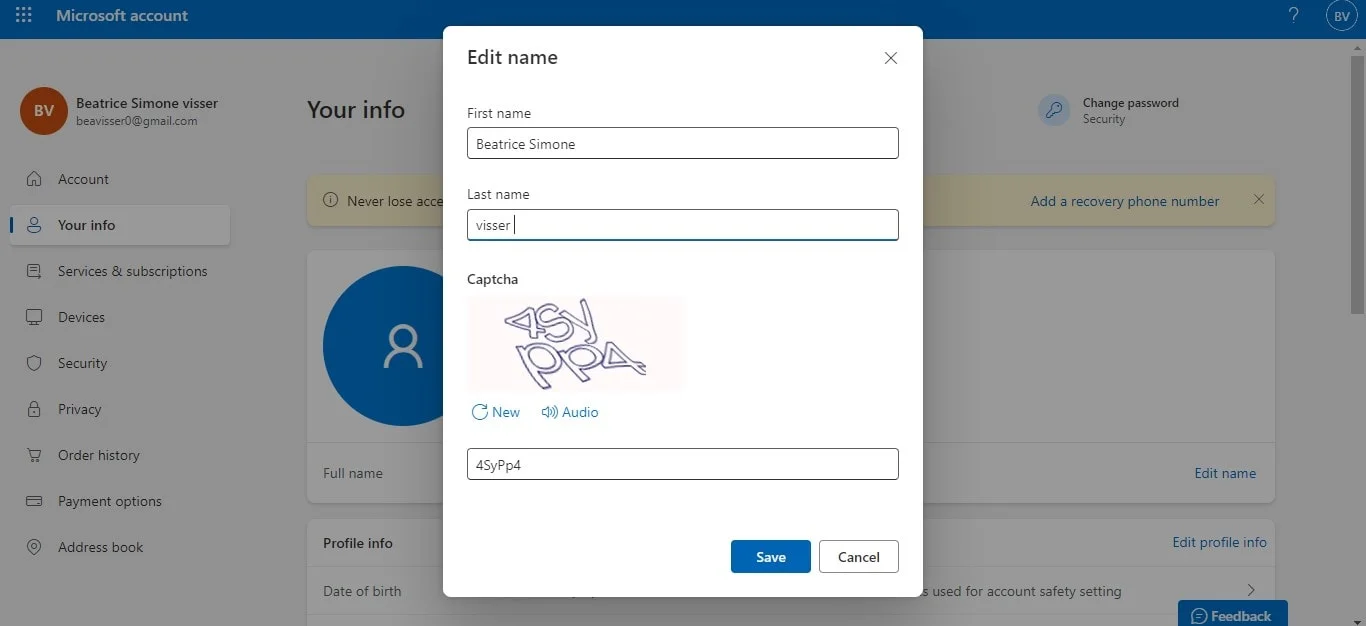This screenshot has width=1366, height=626.
Task: Click the captcha image
Action: pos(576,343)
